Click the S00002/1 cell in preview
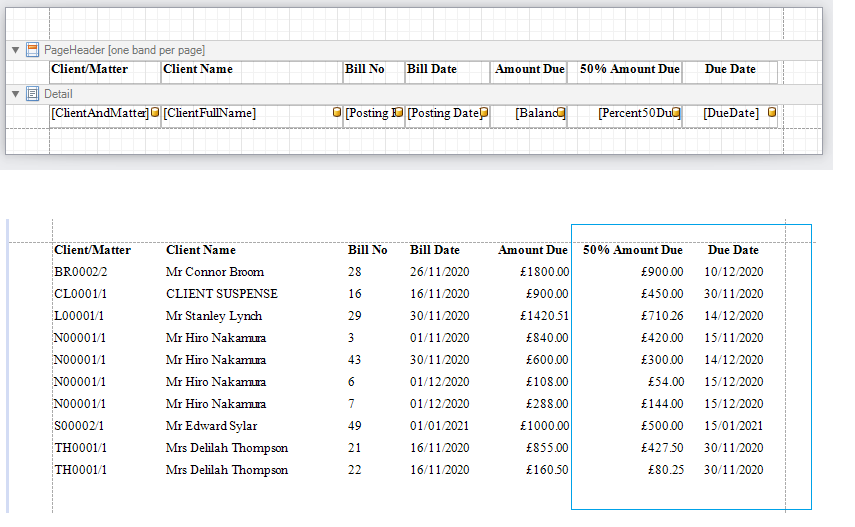855x527 pixels. 79,426
